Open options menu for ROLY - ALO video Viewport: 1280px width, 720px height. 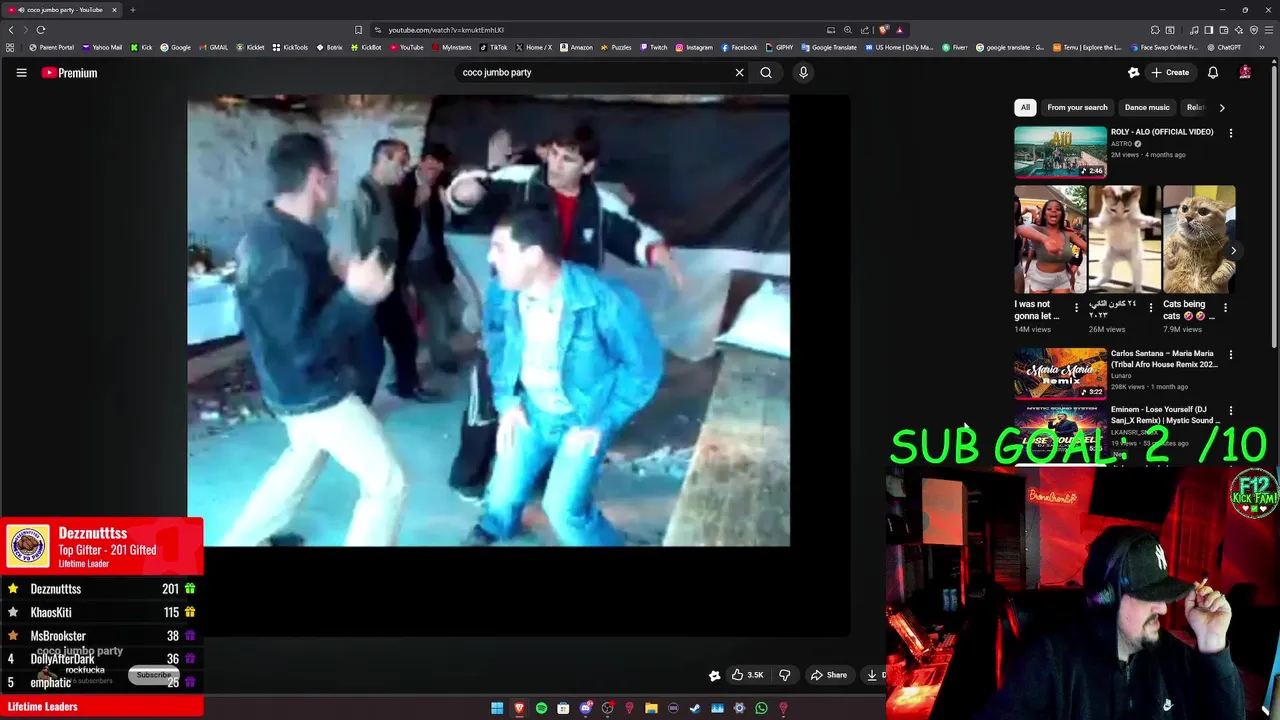pyautogui.click(x=1231, y=132)
